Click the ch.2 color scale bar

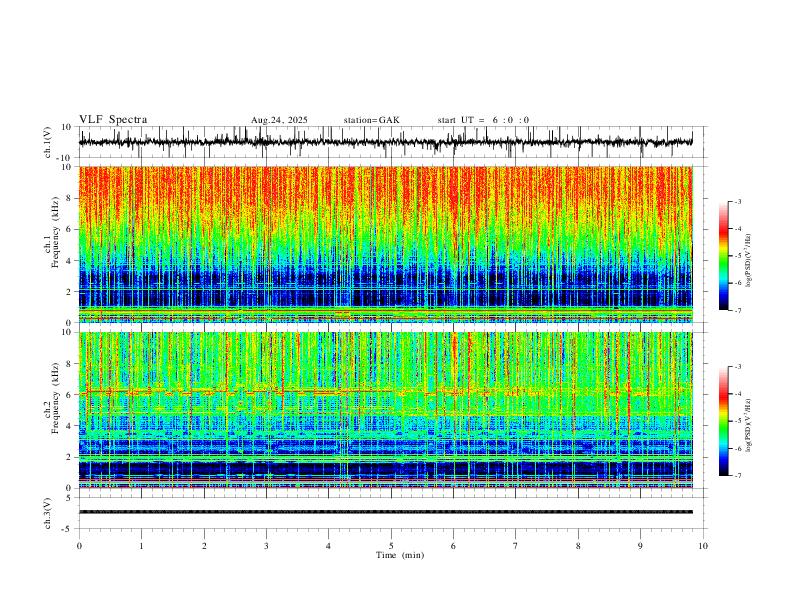pyautogui.click(x=724, y=421)
